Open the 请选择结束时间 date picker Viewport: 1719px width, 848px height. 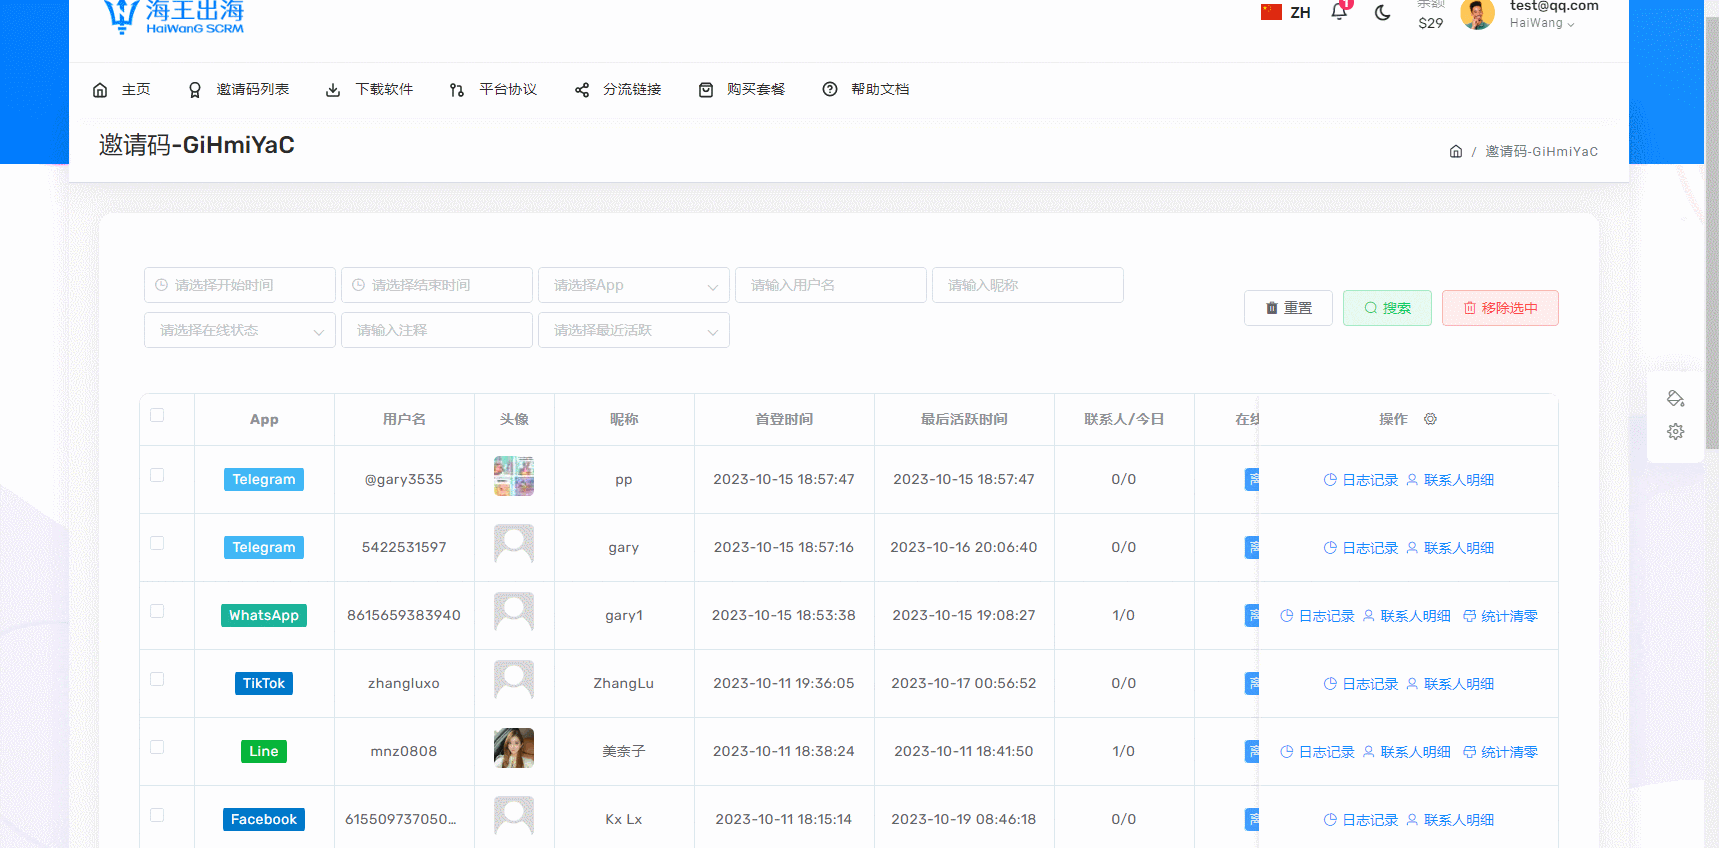click(x=437, y=285)
